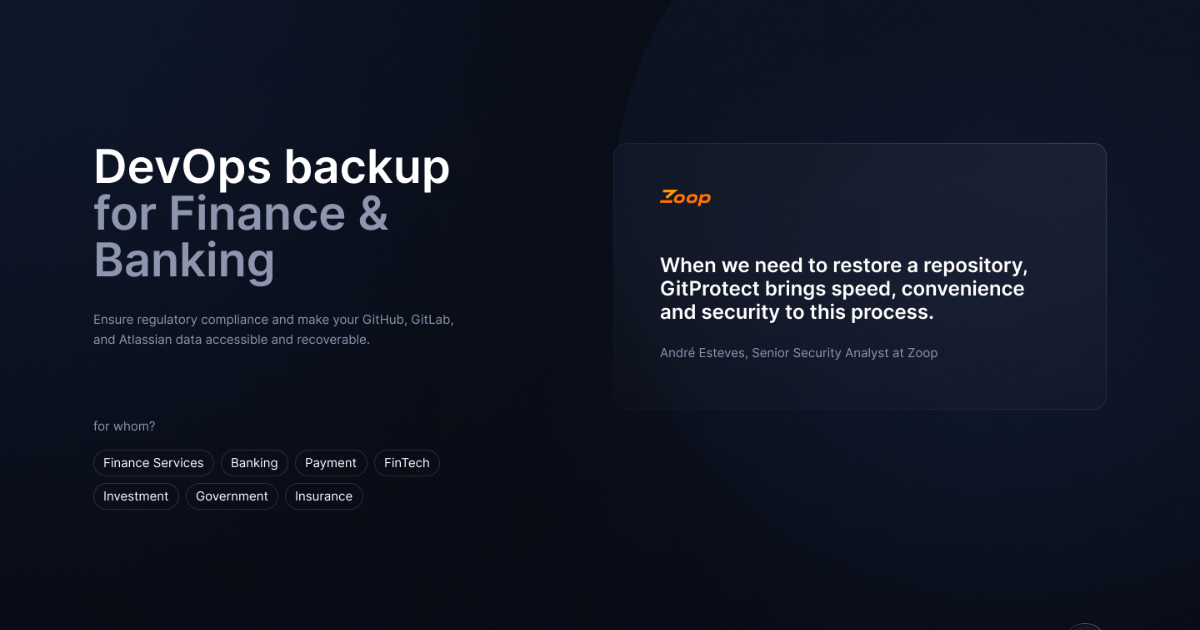This screenshot has width=1200, height=630.
Task: Select the Payment pill a second time
Action: pos(331,462)
